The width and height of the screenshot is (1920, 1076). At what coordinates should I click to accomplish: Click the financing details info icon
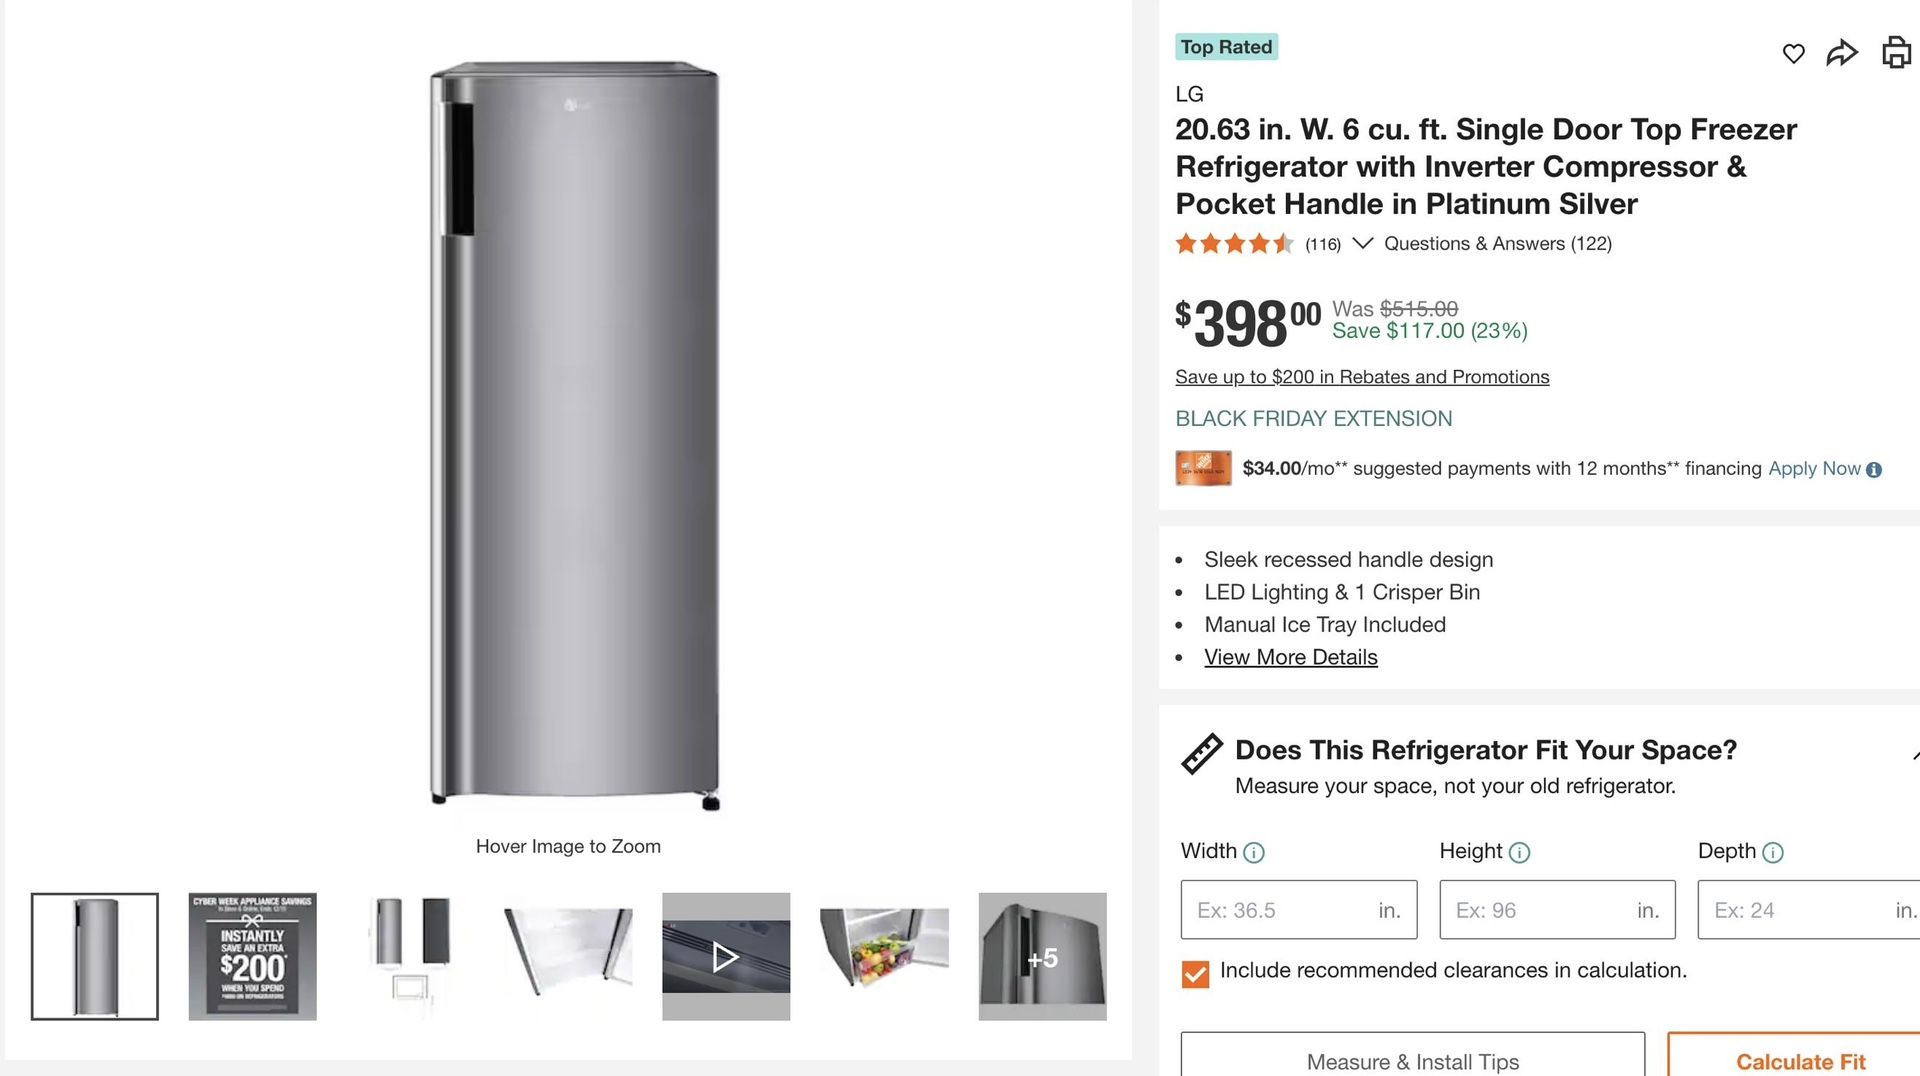pos(1875,468)
